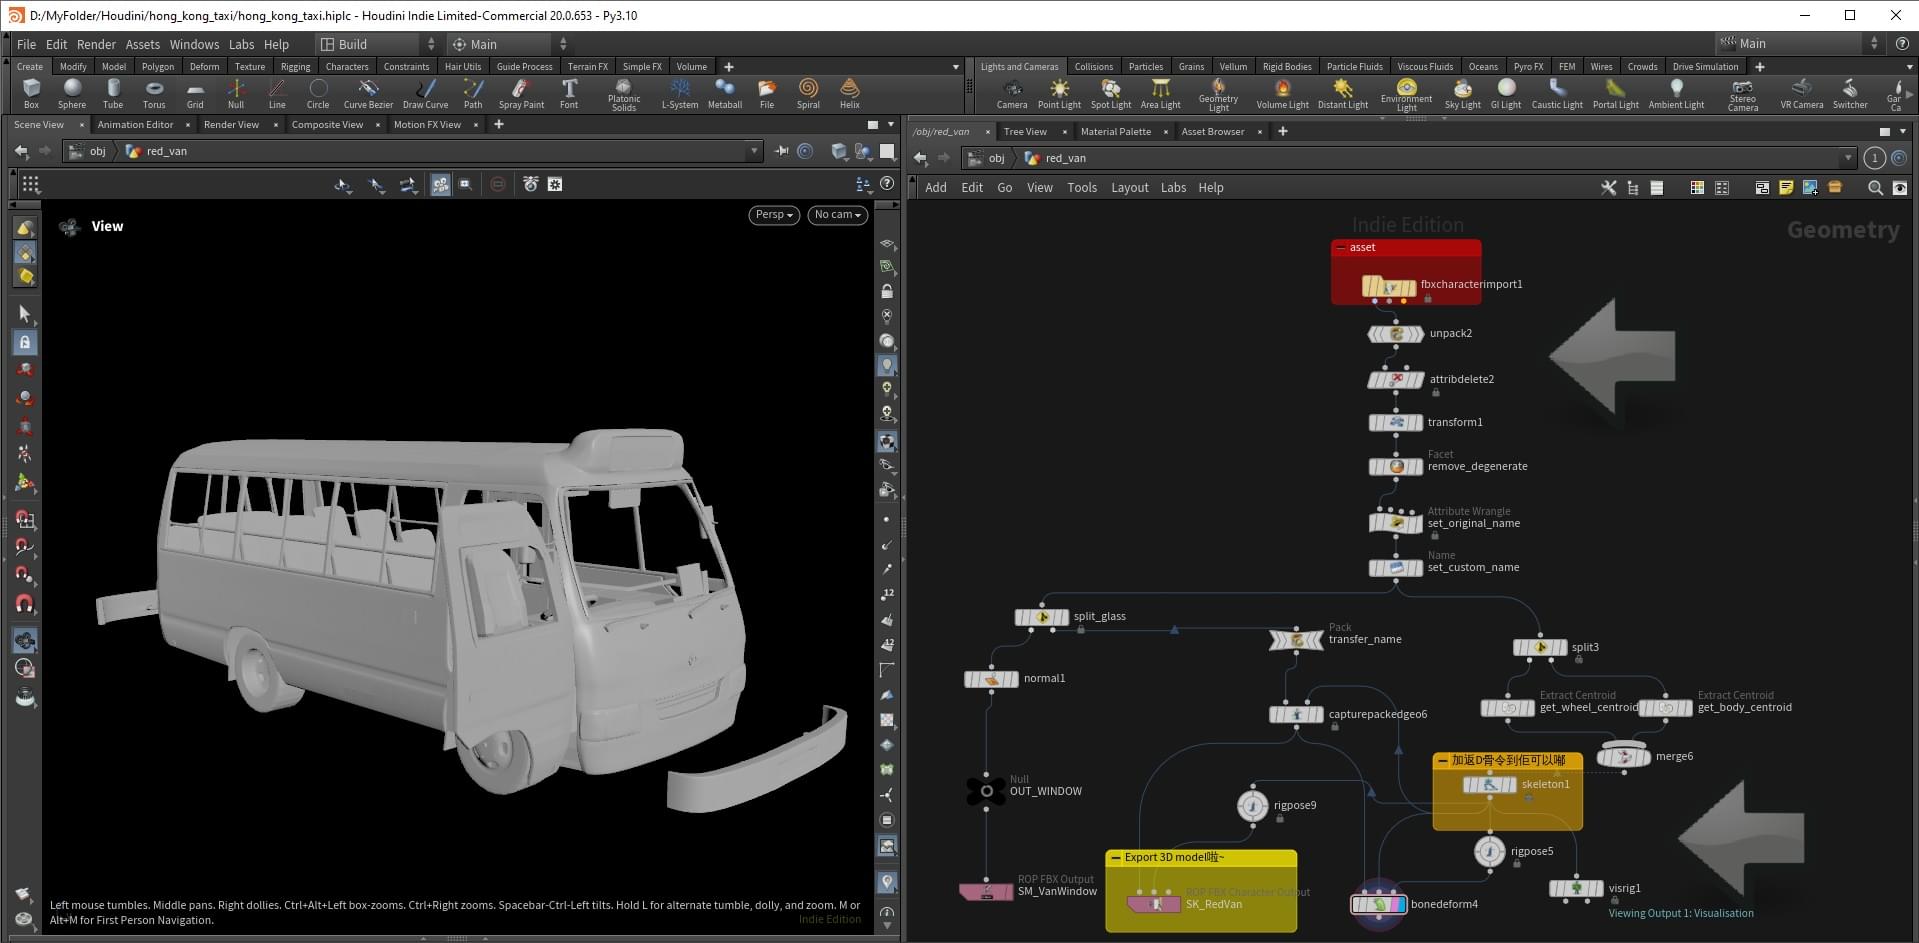Open the network editor search (magnifier) icon
The image size is (1919, 943).
[x=1875, y=188]
